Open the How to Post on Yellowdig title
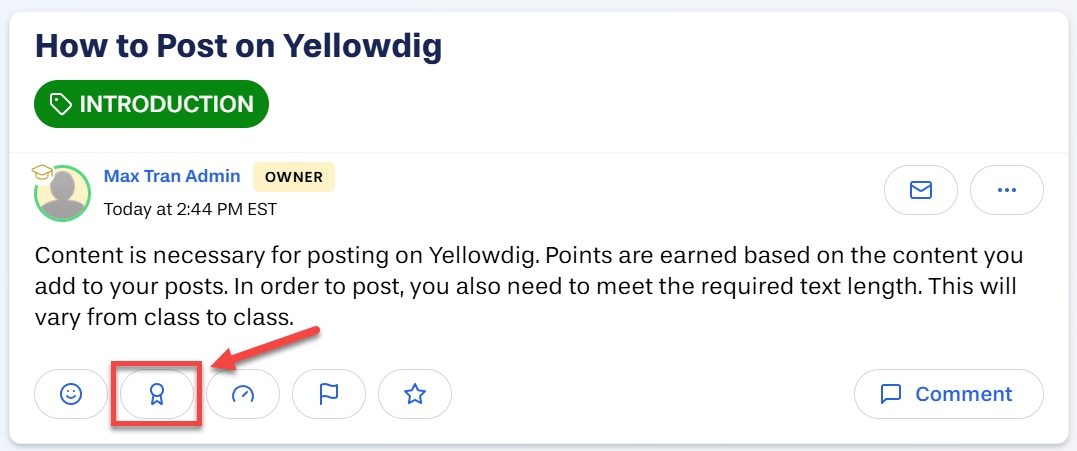The height and width of the screenshot is (451, 1077). (238, 47)
